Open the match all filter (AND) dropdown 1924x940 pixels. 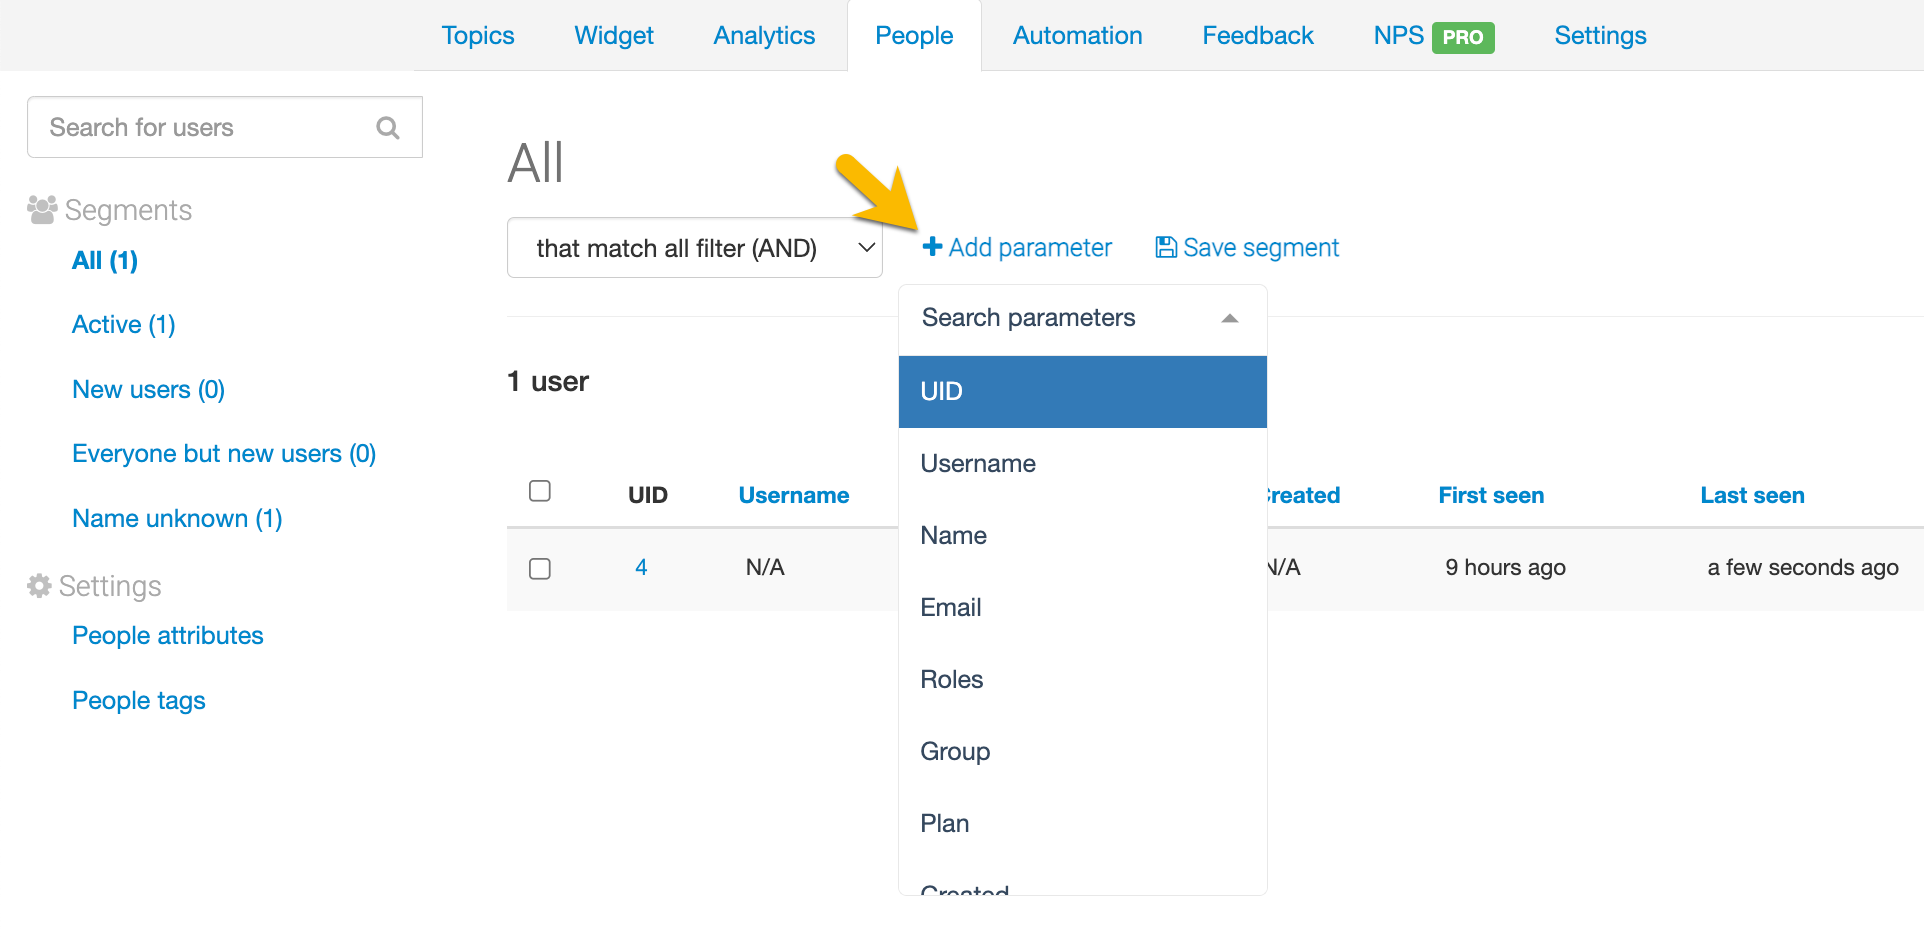point(694,248)
